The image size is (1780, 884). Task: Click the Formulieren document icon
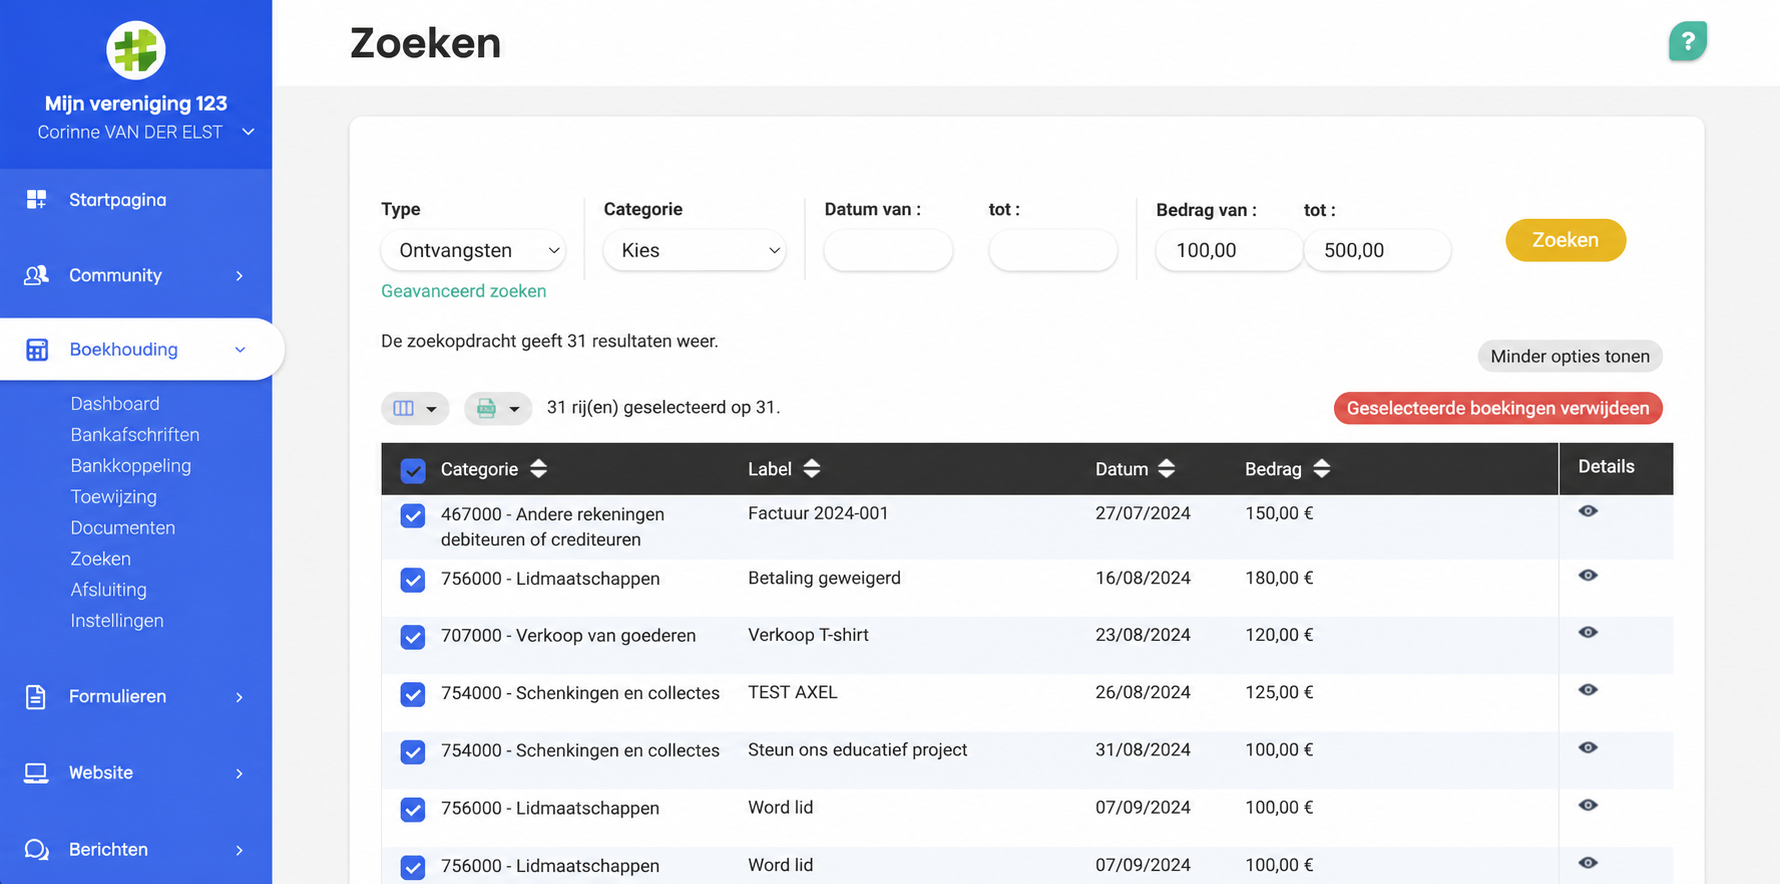click(36, 697)
